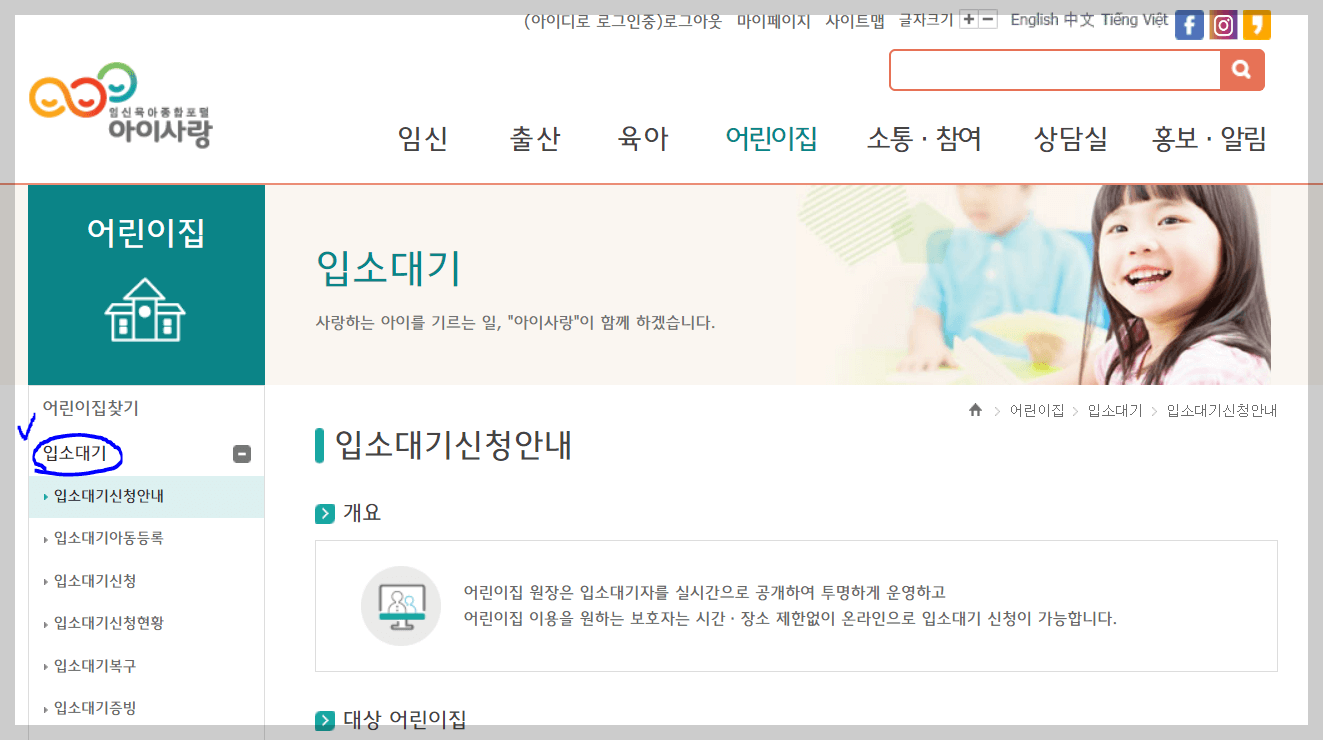Click the search magnifier icon

1243,70
